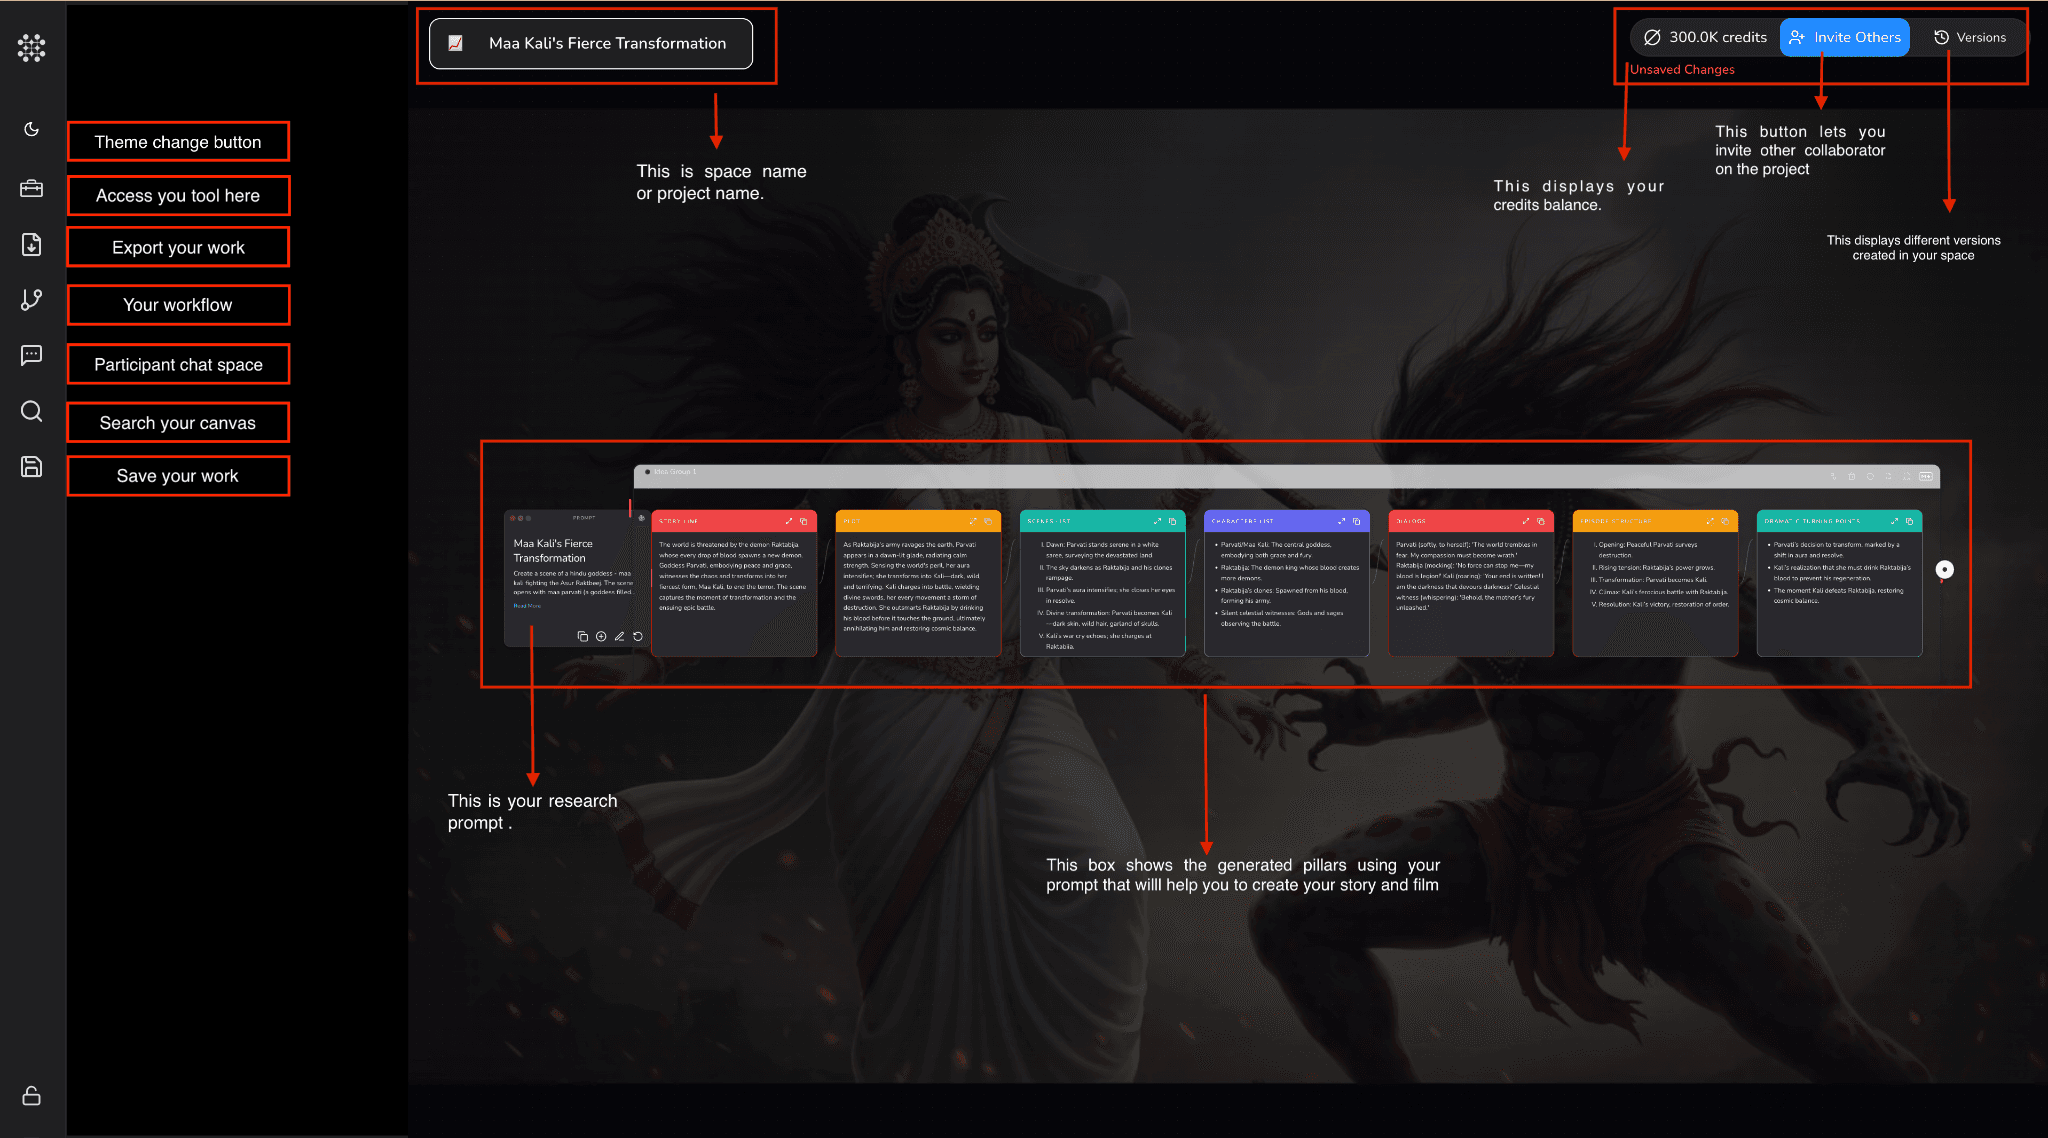The height and width of the screenshot is (1138, 2048).
Task: Click the edit pencil icon on prompt card
Action: (619, 636)
